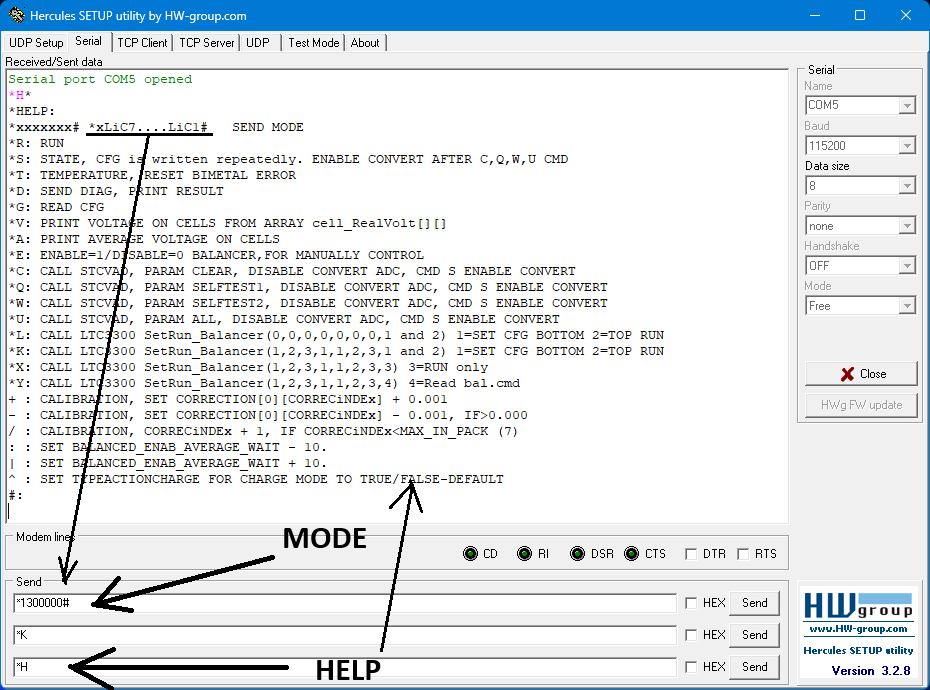Image resolution: width=930 pixels, height=690 pixels.
Task: Switch to the UDP Setup tab
Action: click(36, 43)
